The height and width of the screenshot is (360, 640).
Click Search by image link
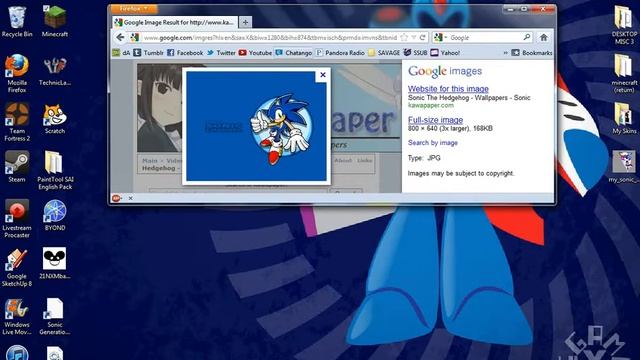(433, 143)
